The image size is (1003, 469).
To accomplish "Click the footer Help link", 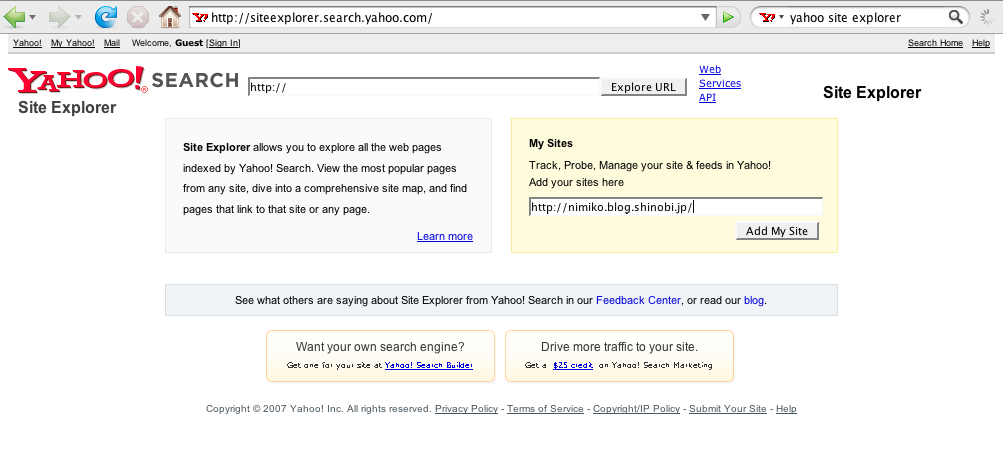I will click(786, 409).
